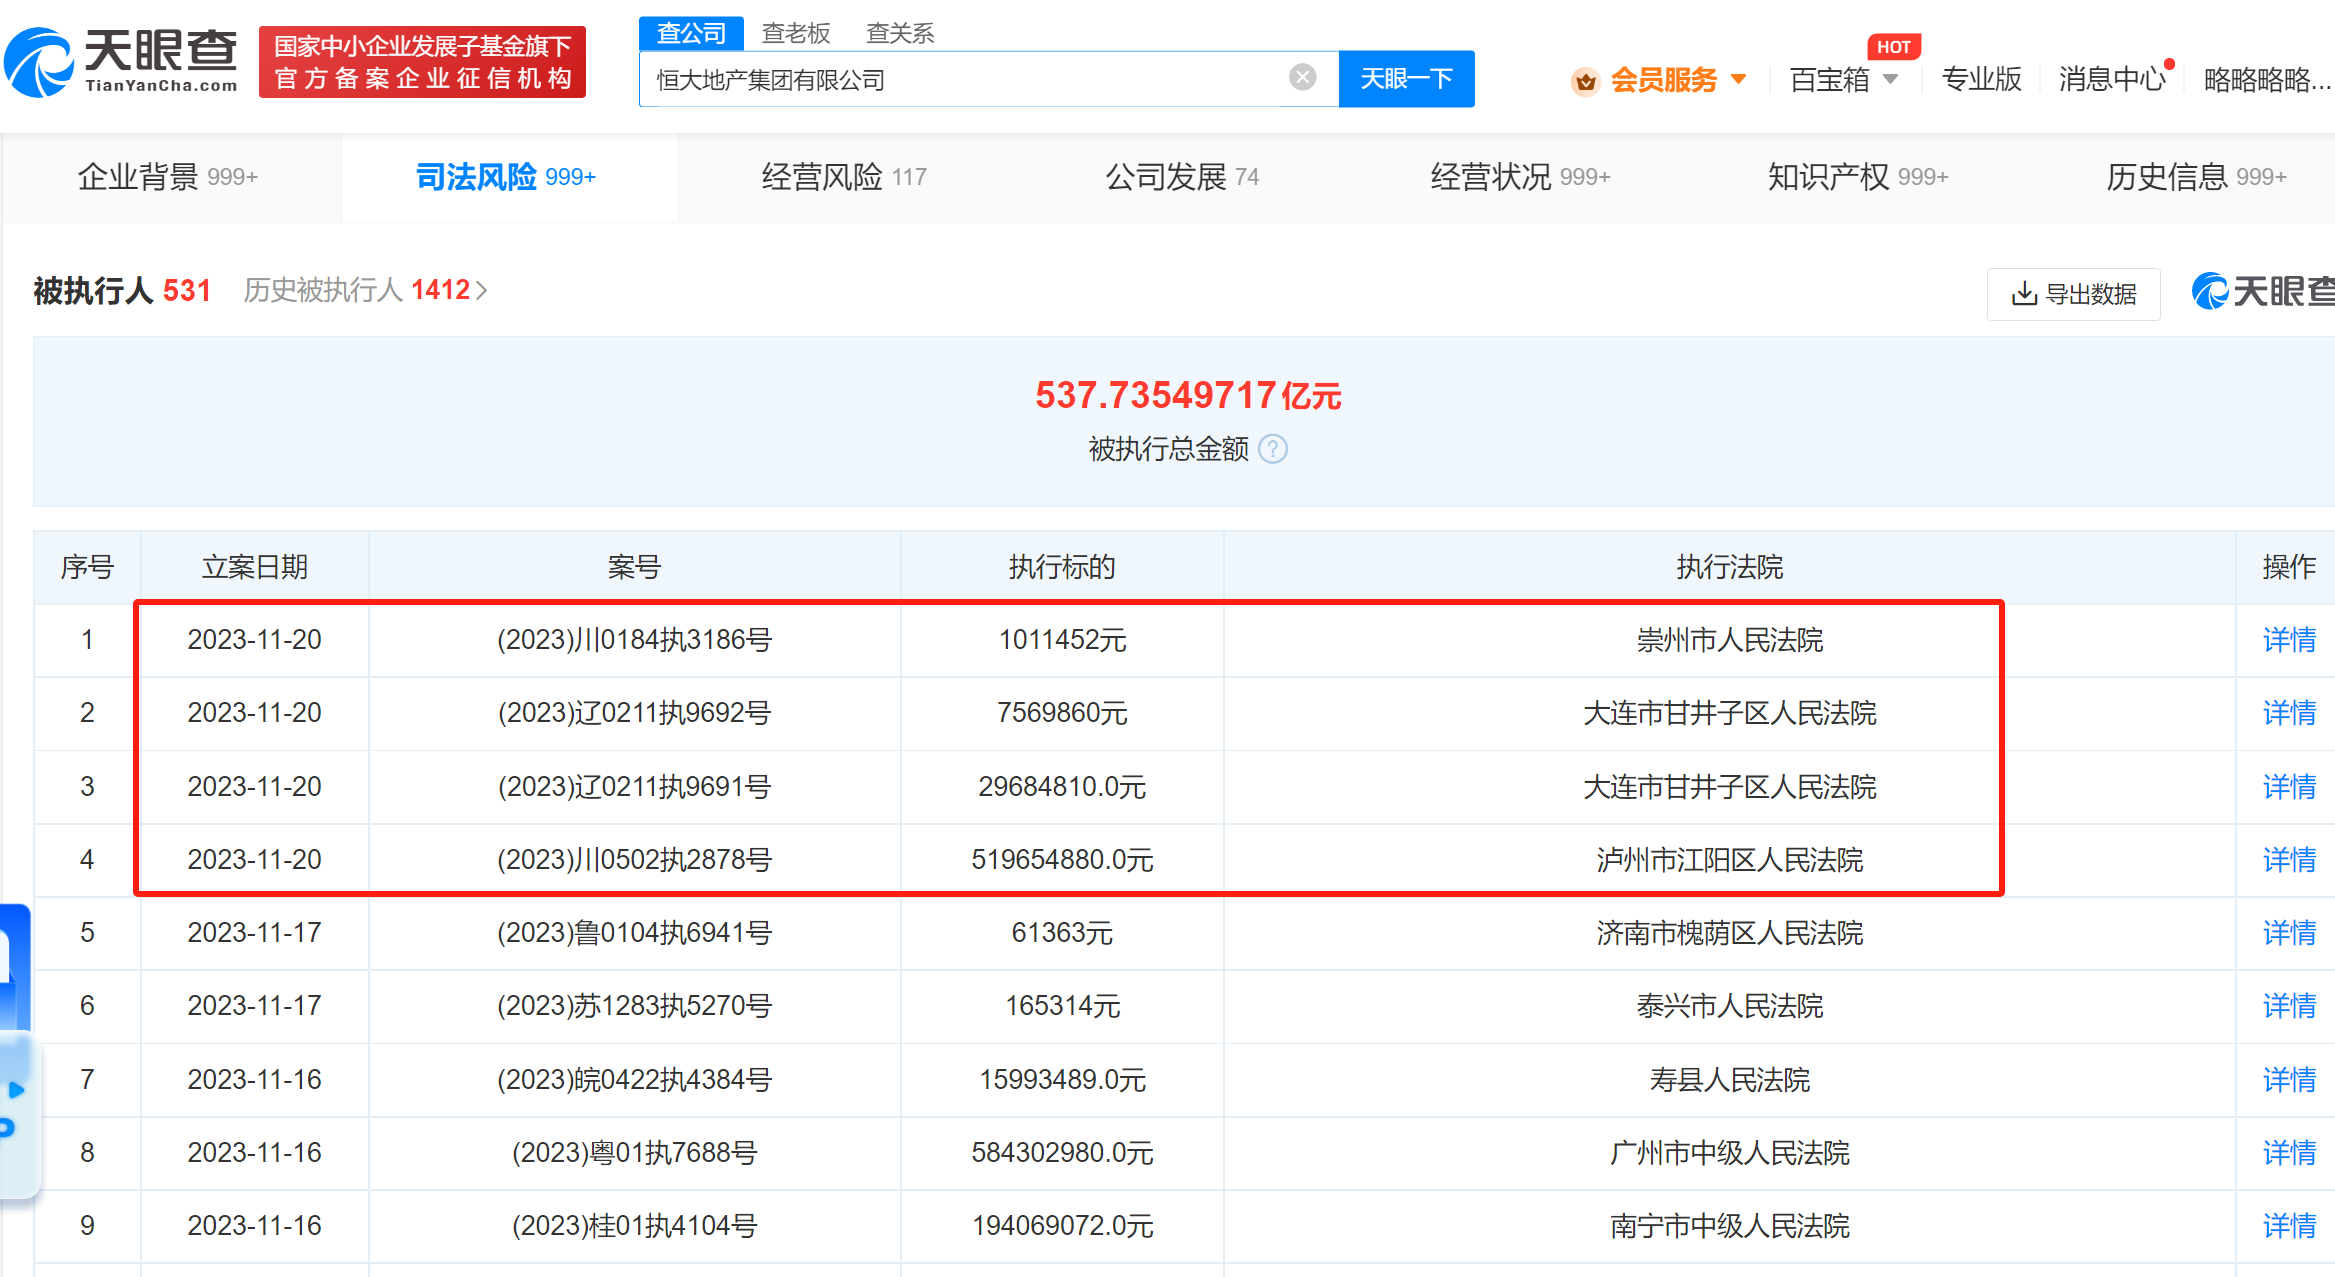Viewport: 2335px width, 1277px height.
Task: Click court name 崇州市人民法院
Action: (1730, 640)
